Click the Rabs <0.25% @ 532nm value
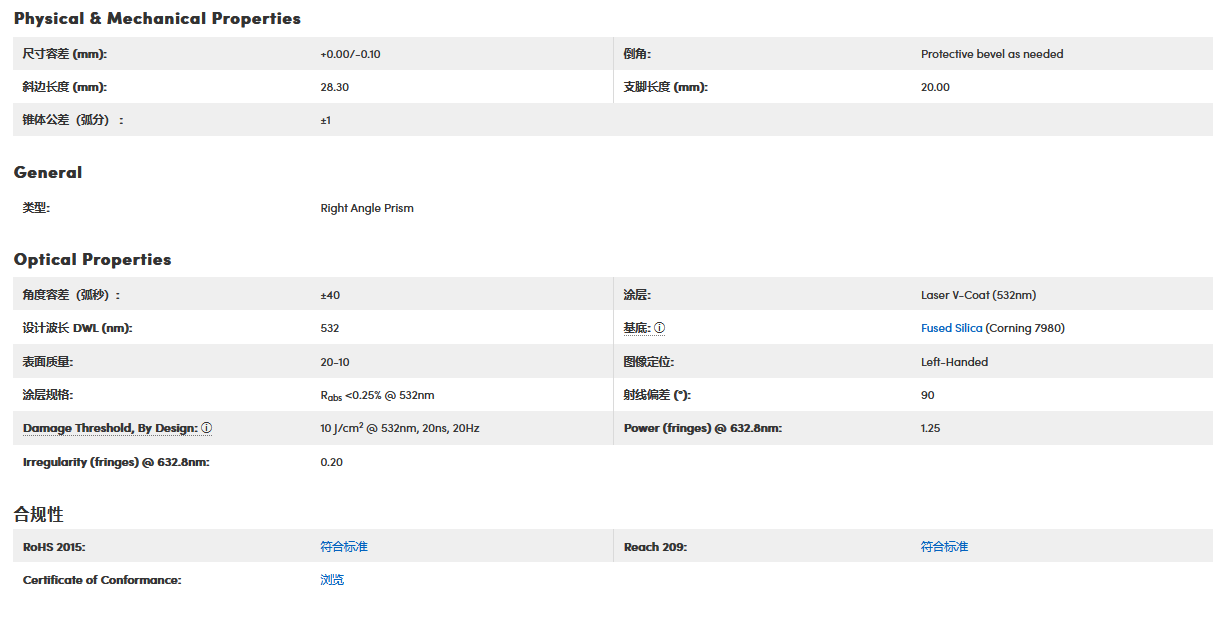Viewport: 1218px width, 627px height. click(377, 395)
